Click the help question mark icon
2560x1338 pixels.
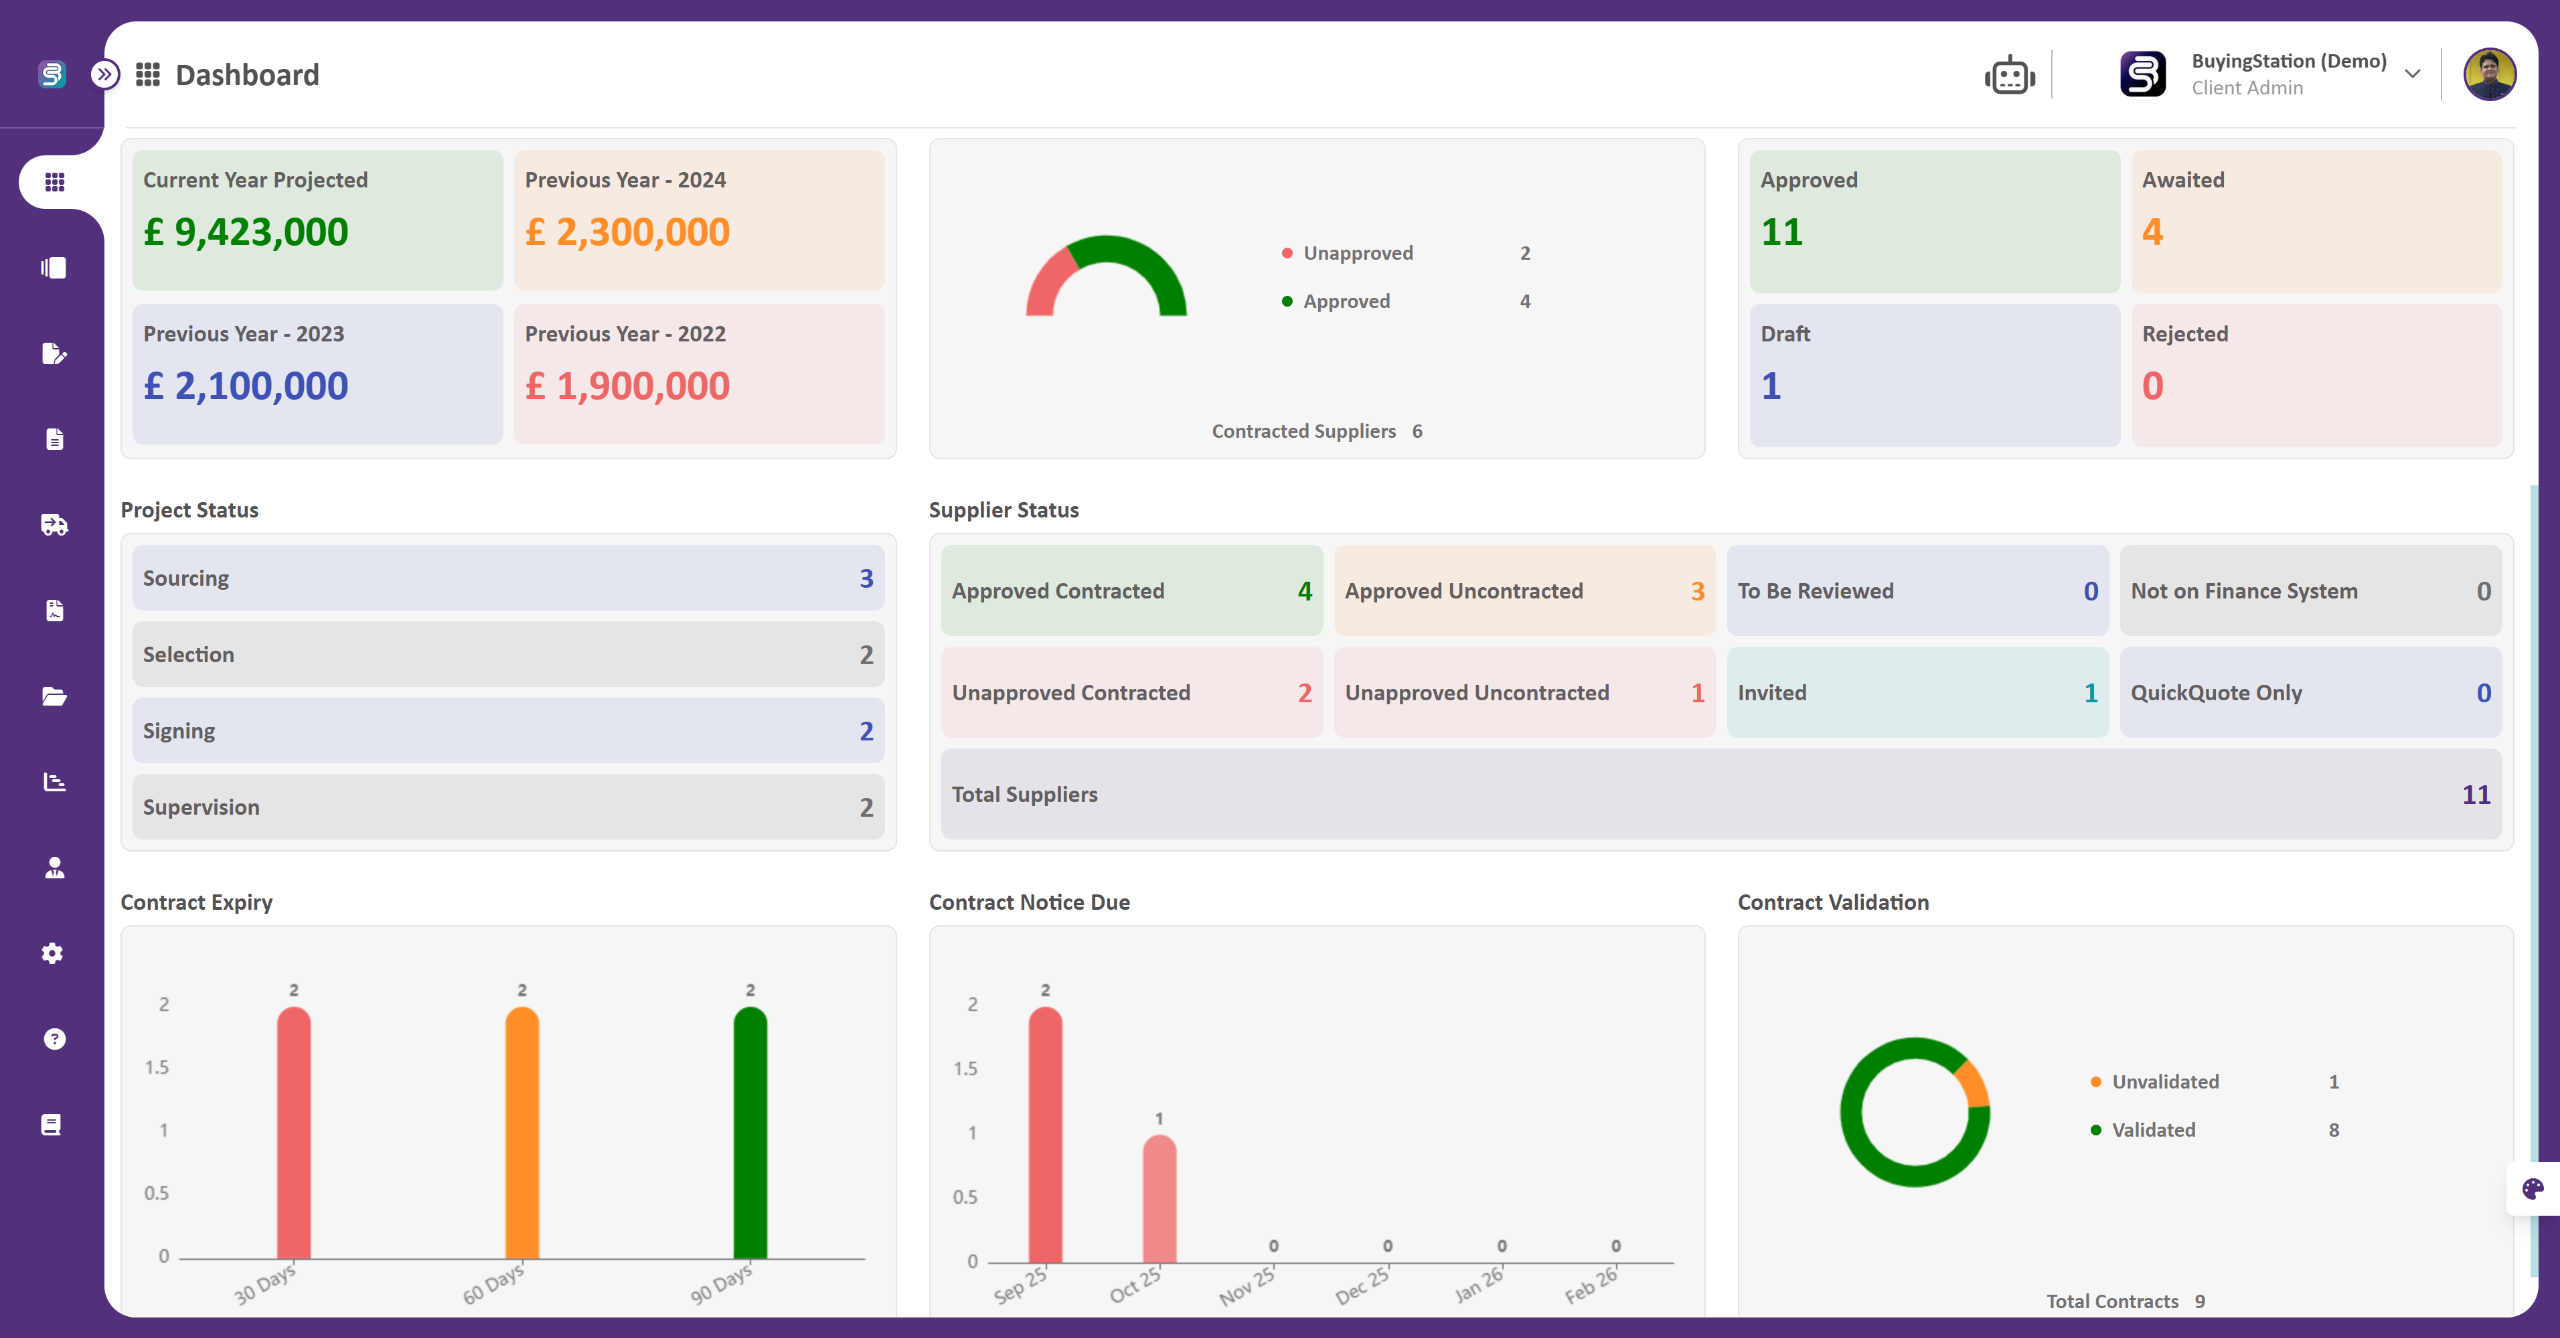(x=54, y=1039)
